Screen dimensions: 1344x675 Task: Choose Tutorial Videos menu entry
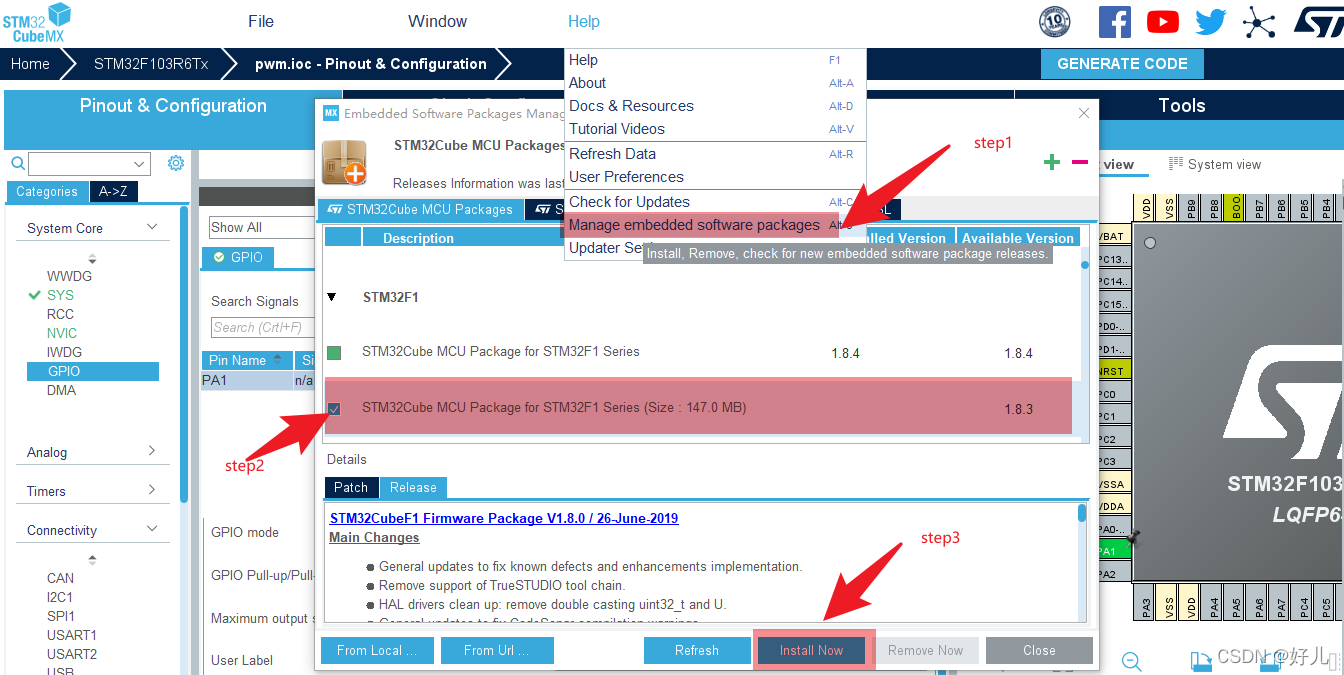715,129
